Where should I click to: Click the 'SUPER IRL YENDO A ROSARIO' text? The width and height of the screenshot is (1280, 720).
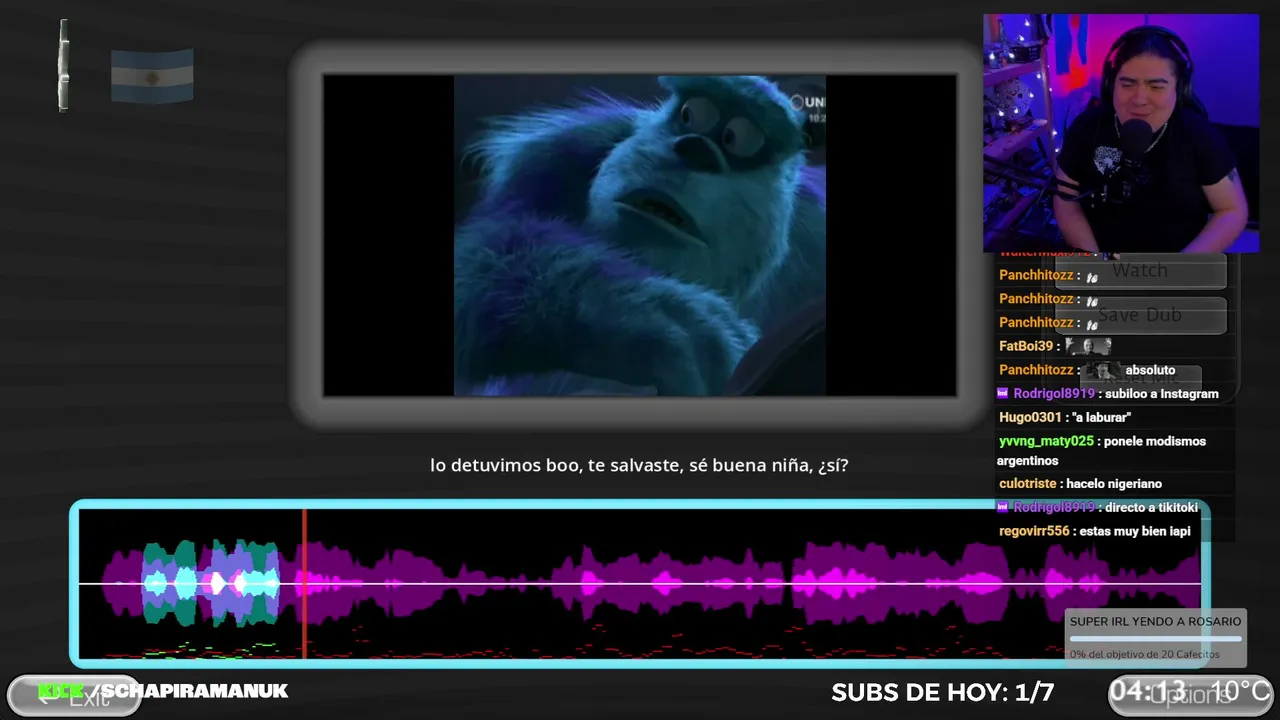click(x=1155, y=622)
